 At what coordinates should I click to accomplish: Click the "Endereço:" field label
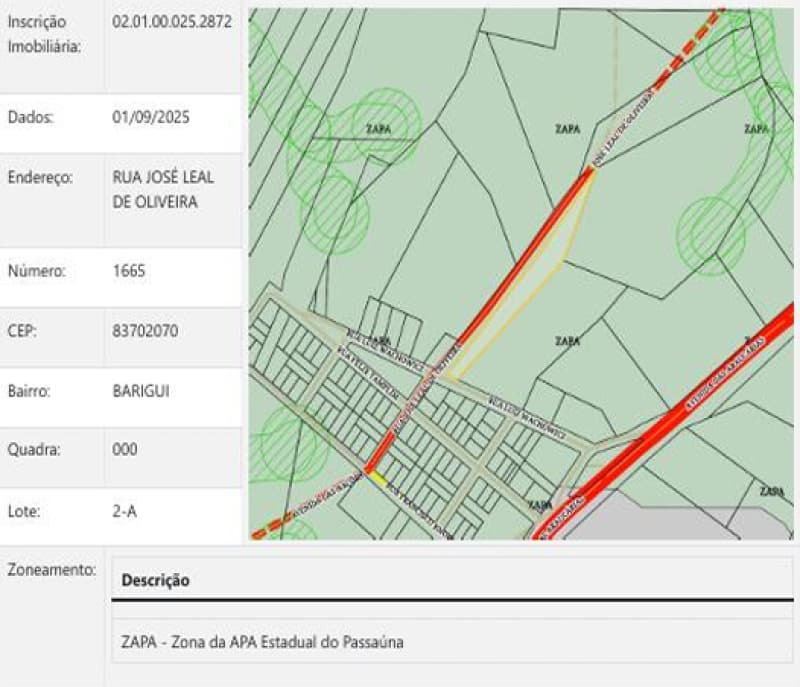[40, 177]
